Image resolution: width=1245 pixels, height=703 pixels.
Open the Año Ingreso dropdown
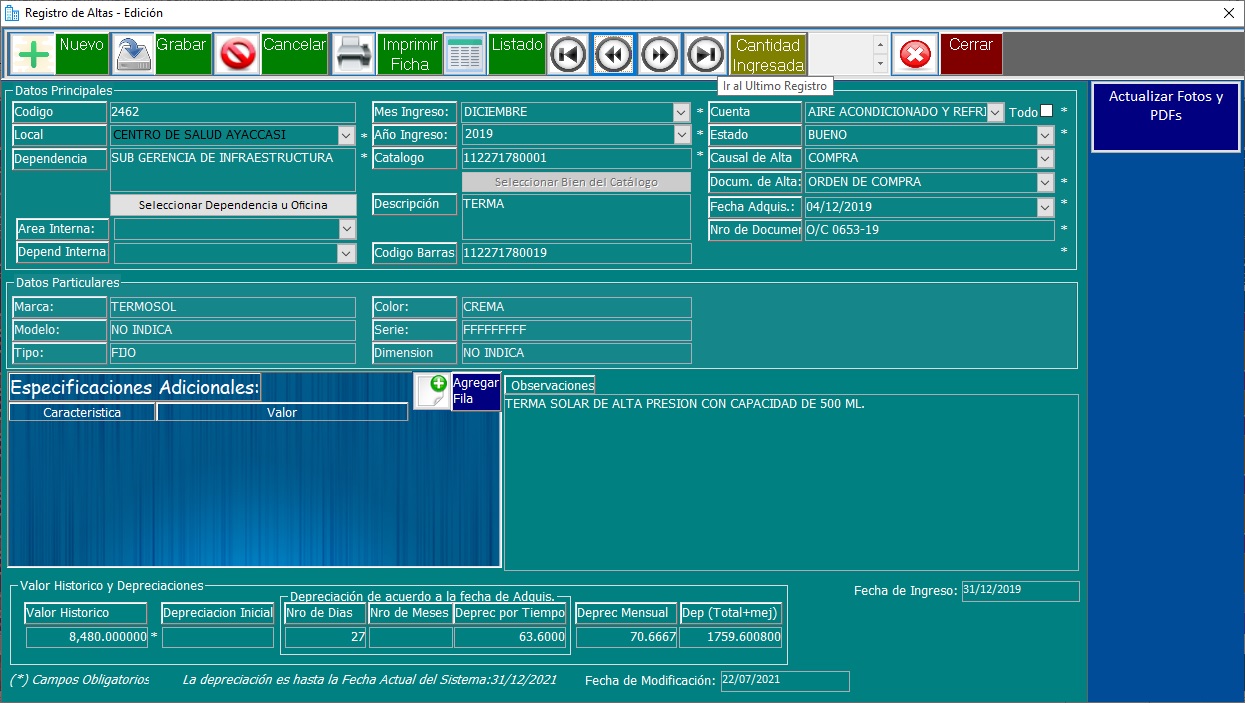pos(682,135)
